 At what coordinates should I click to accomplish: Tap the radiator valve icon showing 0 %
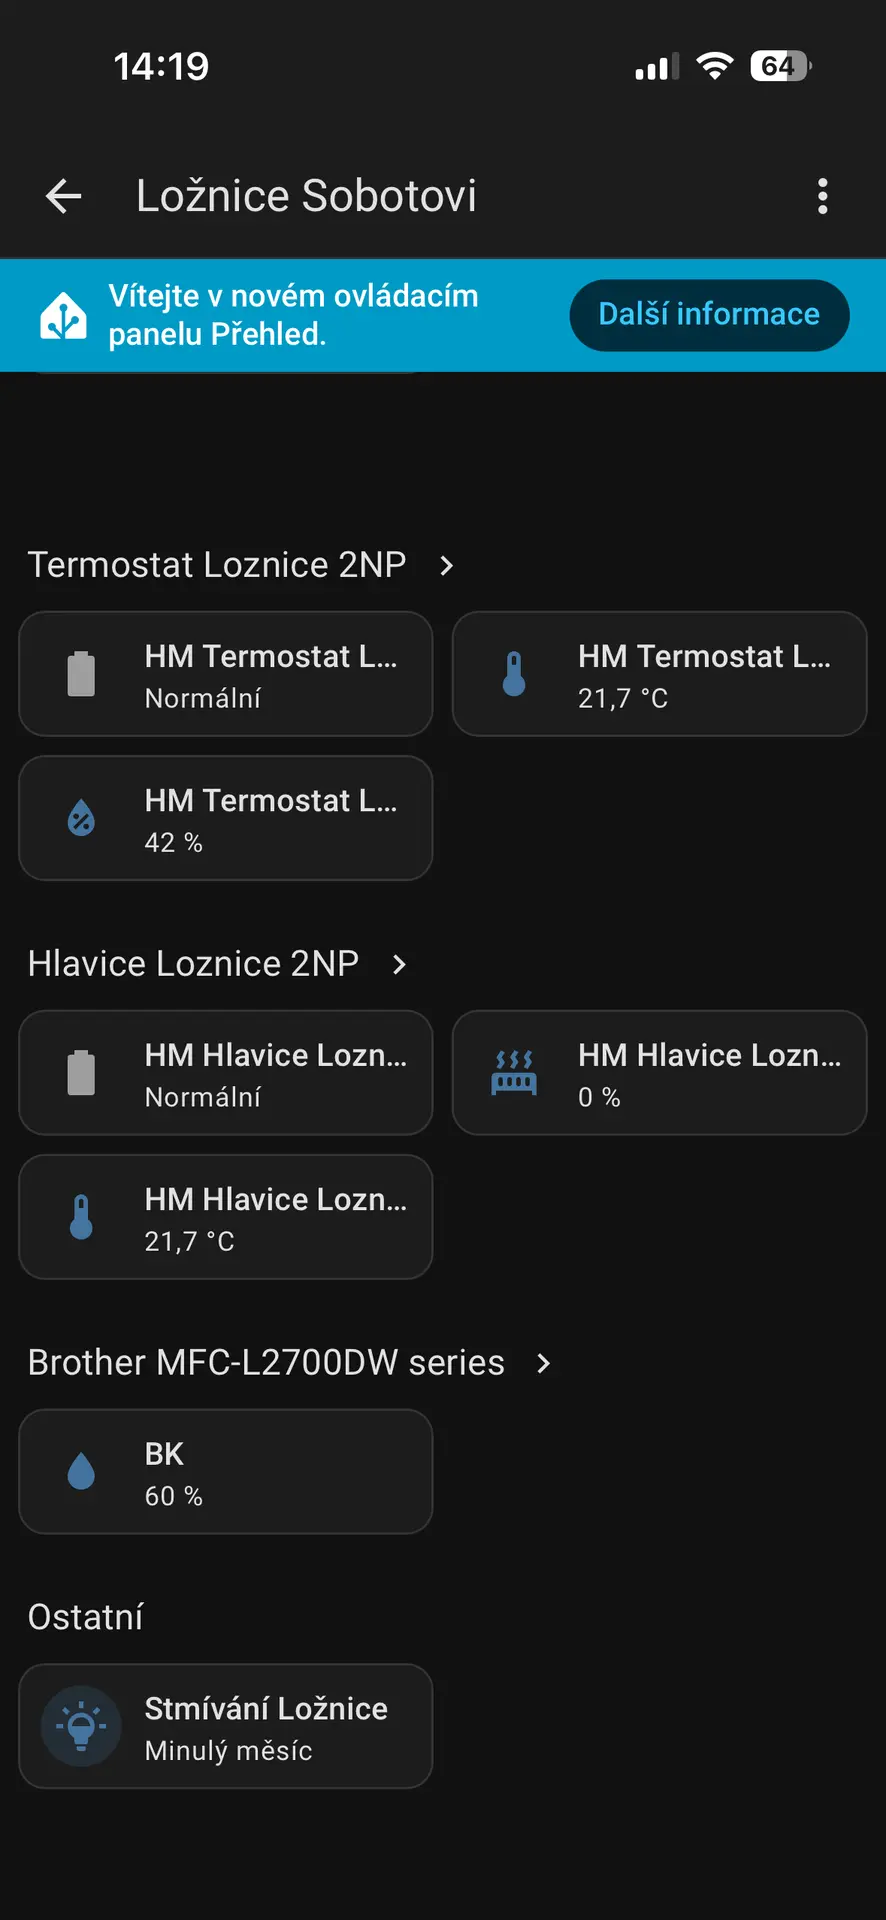[514, 1073]
